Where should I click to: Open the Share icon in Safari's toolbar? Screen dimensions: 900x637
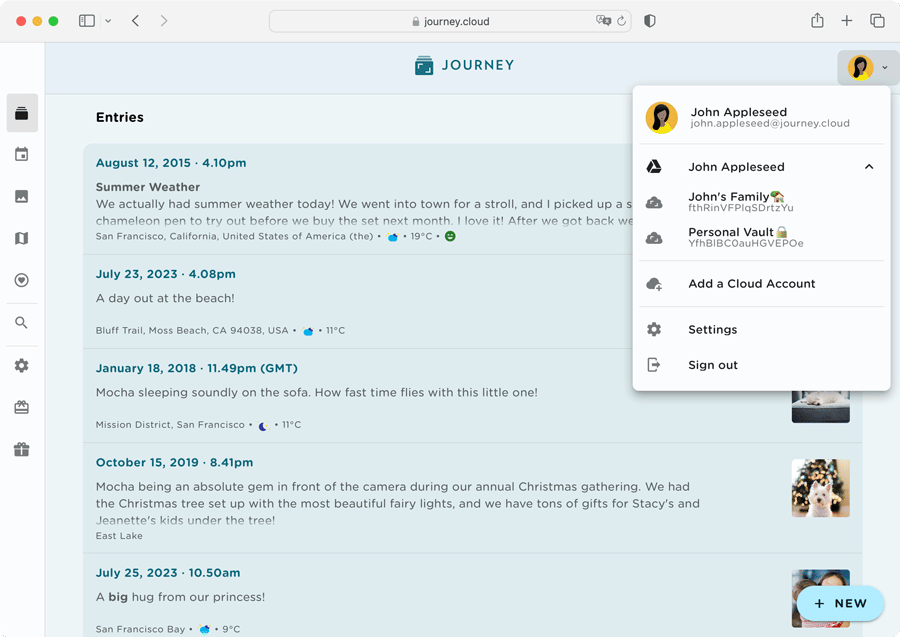pyautogui.click(x=817, y=20)
